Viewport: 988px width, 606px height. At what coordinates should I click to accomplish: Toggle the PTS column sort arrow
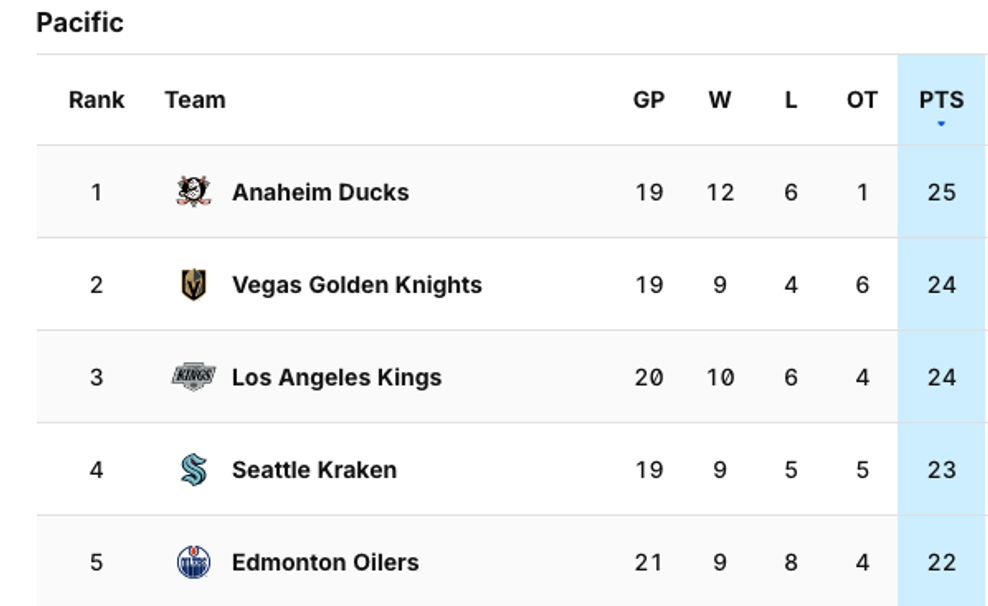pos(941,124)
